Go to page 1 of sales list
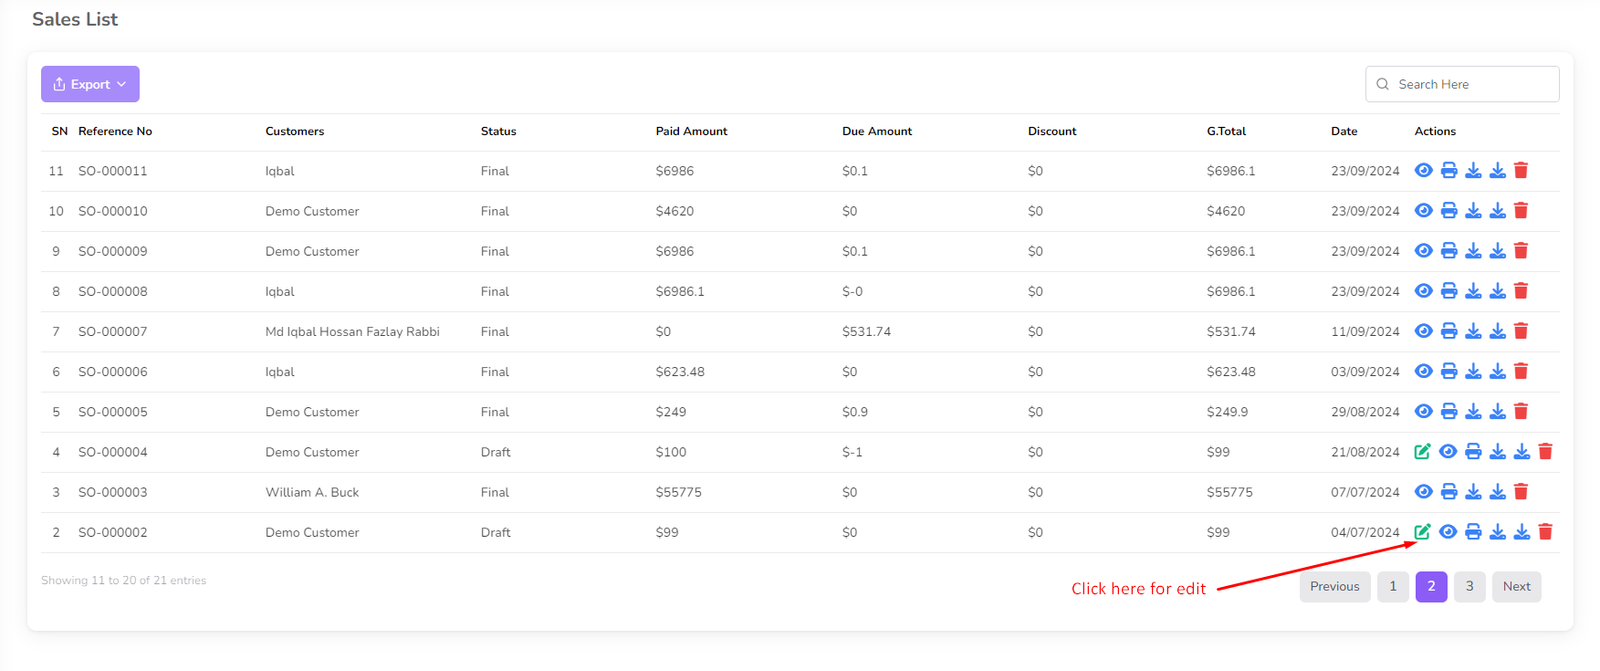The width and height of the screenshot is (1600, 671). pos(1392,587)
